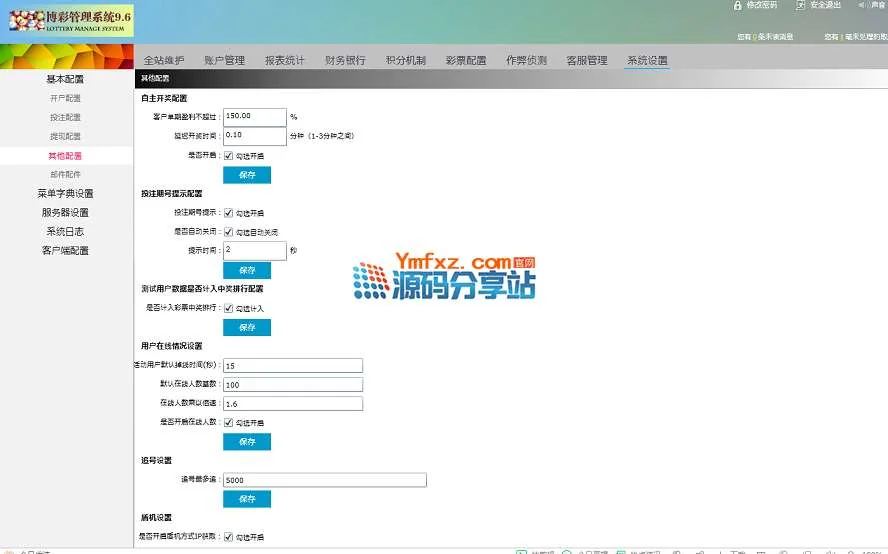Disable the 是否开启在线人数 checkbox
Image resolution: width=888 pixels, height=554 pixels.
point(229,422)
